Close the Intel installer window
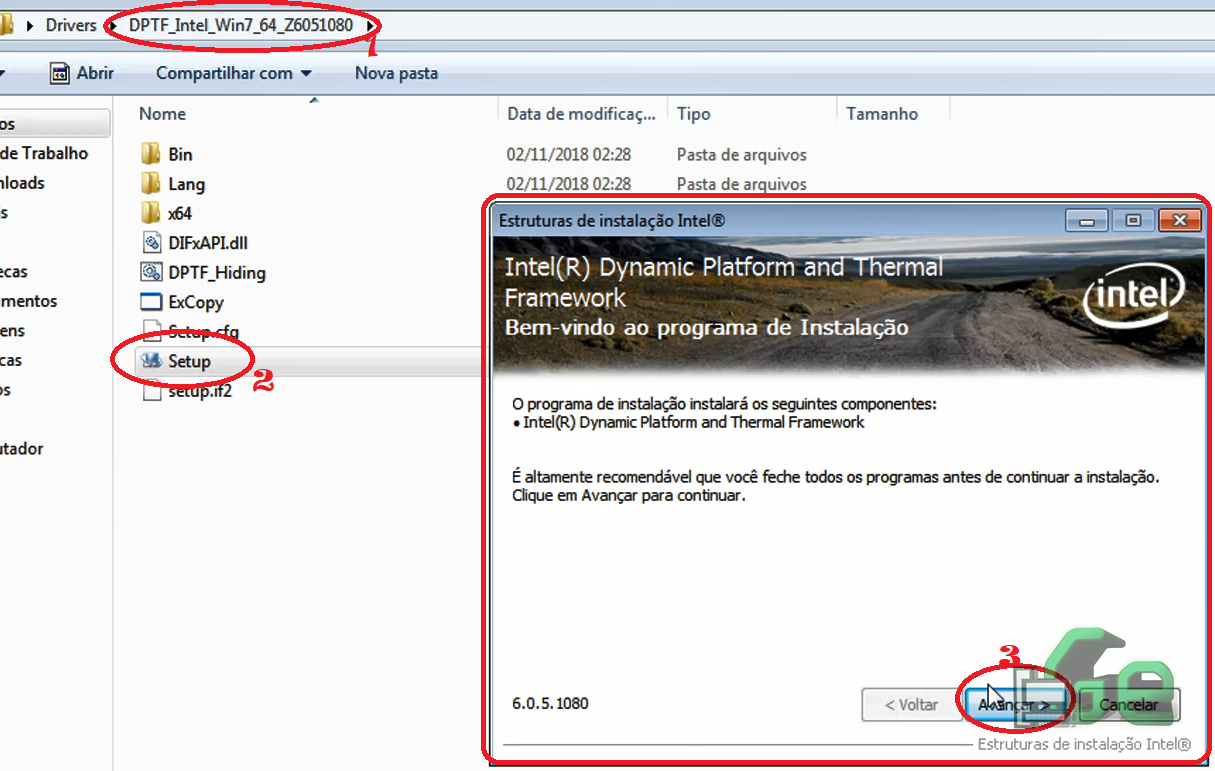Viewport: 1215px width, 771px height. point(1178,220)
